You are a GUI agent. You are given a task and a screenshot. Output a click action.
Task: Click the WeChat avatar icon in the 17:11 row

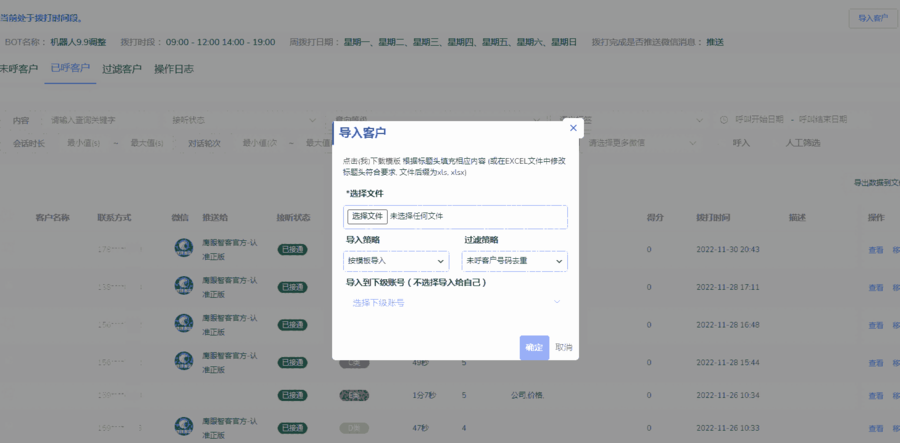pyautogui.click(x=184, y=286)
